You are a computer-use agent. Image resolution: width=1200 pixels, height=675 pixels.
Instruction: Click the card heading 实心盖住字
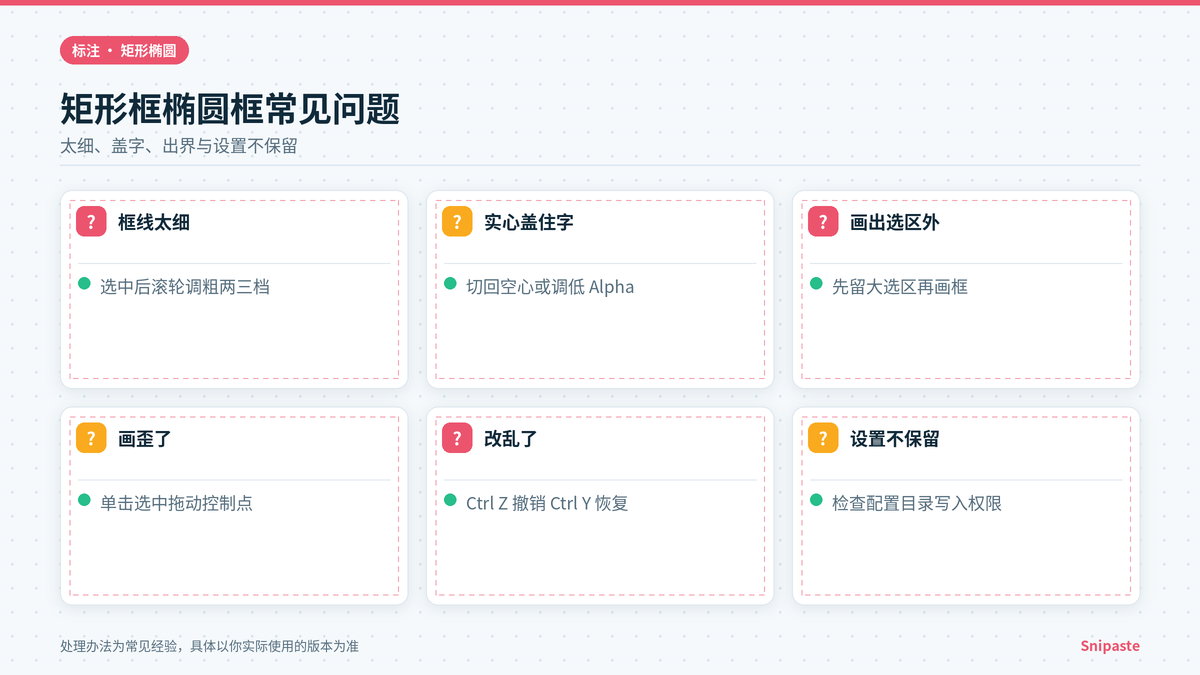[x=529, y=222]
